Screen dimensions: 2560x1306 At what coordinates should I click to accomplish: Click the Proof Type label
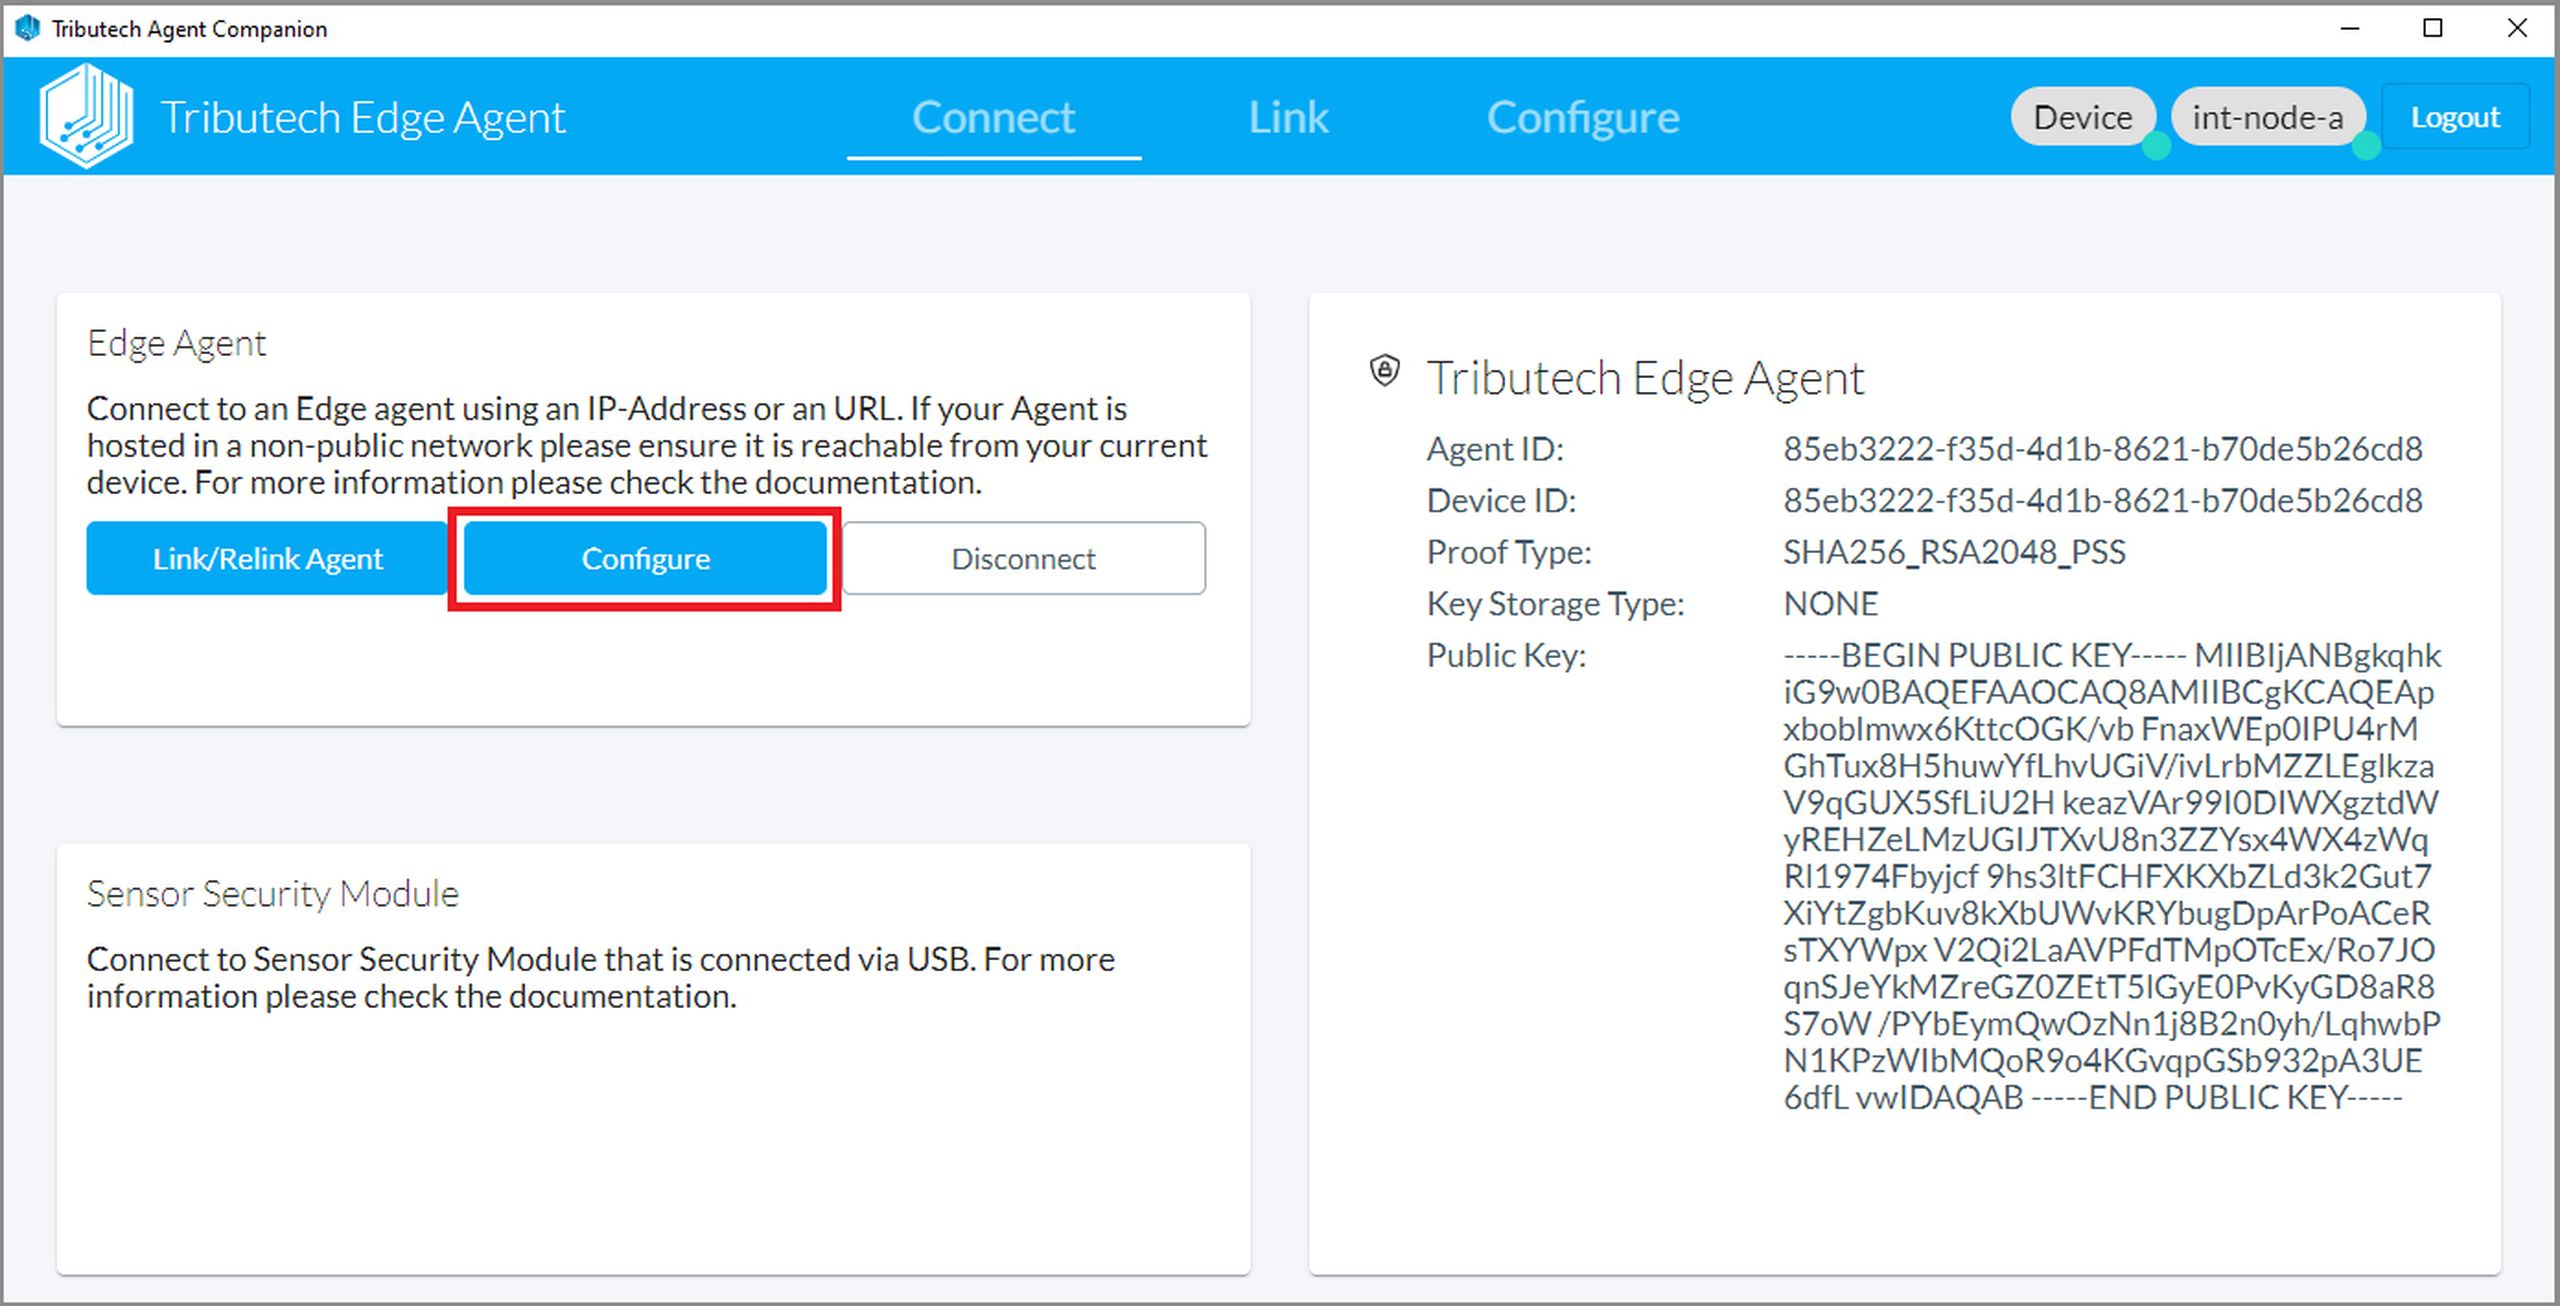tap(1508, 552)
